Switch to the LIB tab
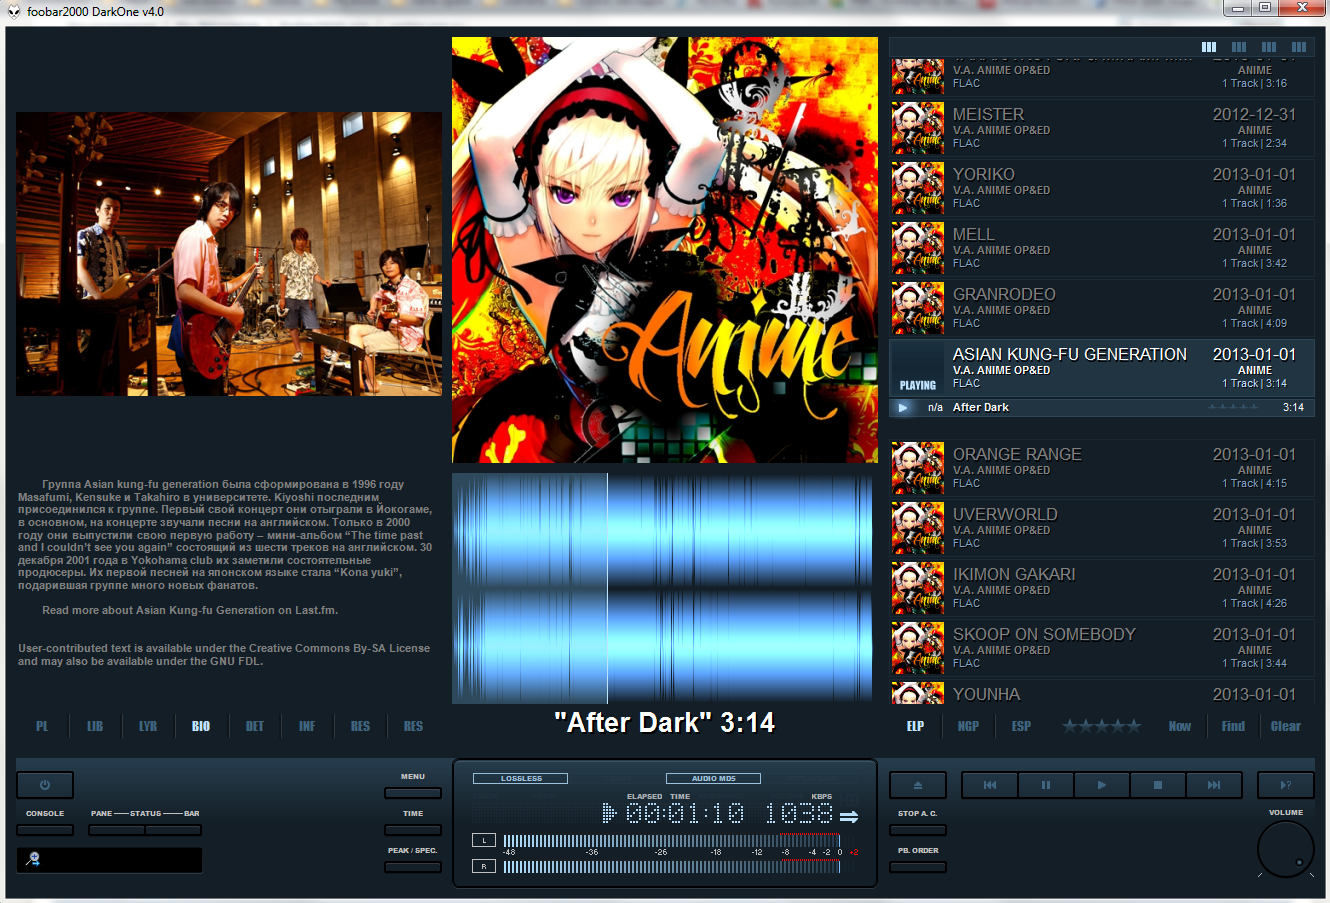Screen dimensions: 1330x903 [x=95, y=726]
